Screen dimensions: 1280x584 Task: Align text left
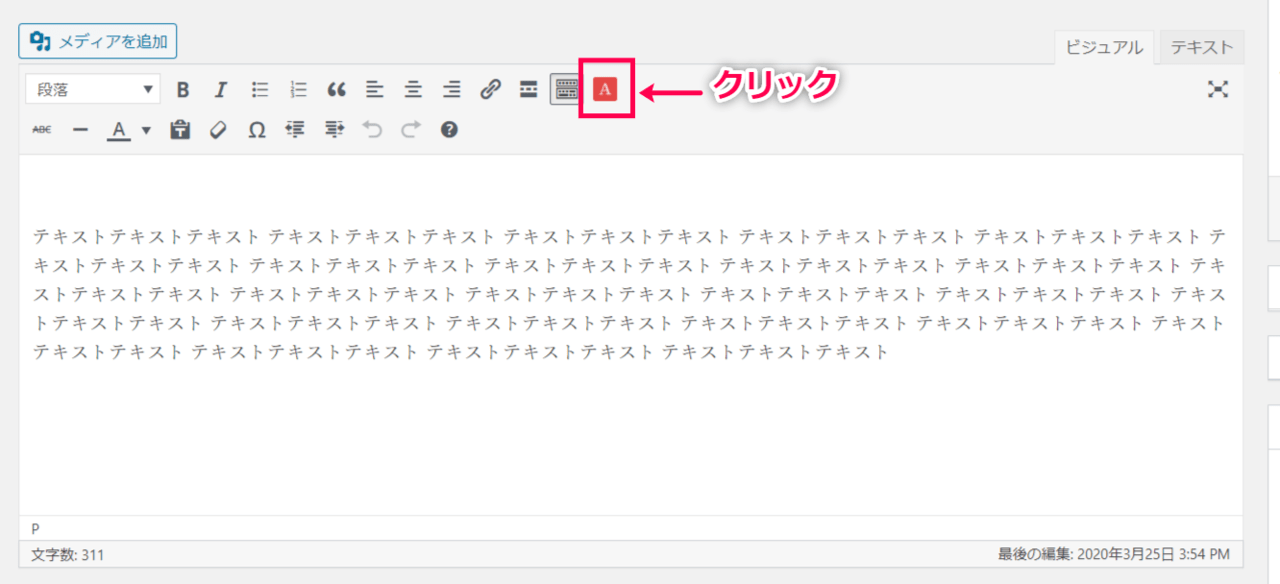(374, 89)
